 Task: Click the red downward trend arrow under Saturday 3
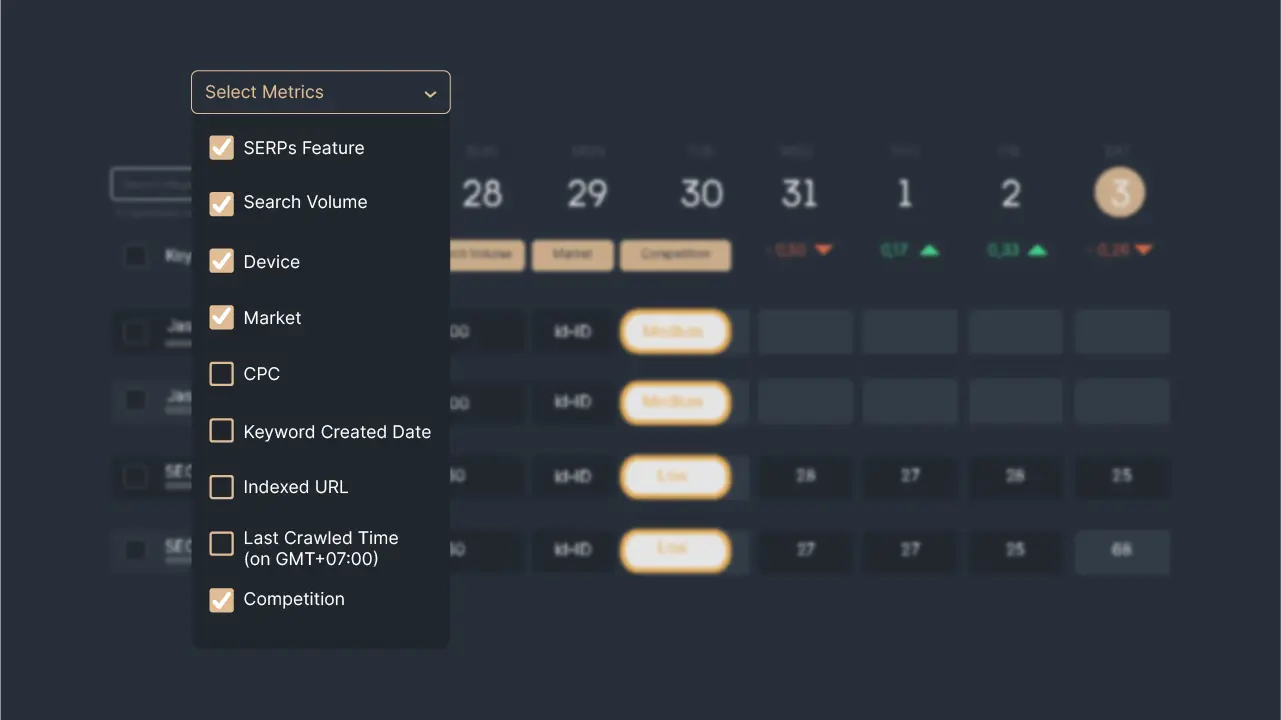click(1145, 251)
